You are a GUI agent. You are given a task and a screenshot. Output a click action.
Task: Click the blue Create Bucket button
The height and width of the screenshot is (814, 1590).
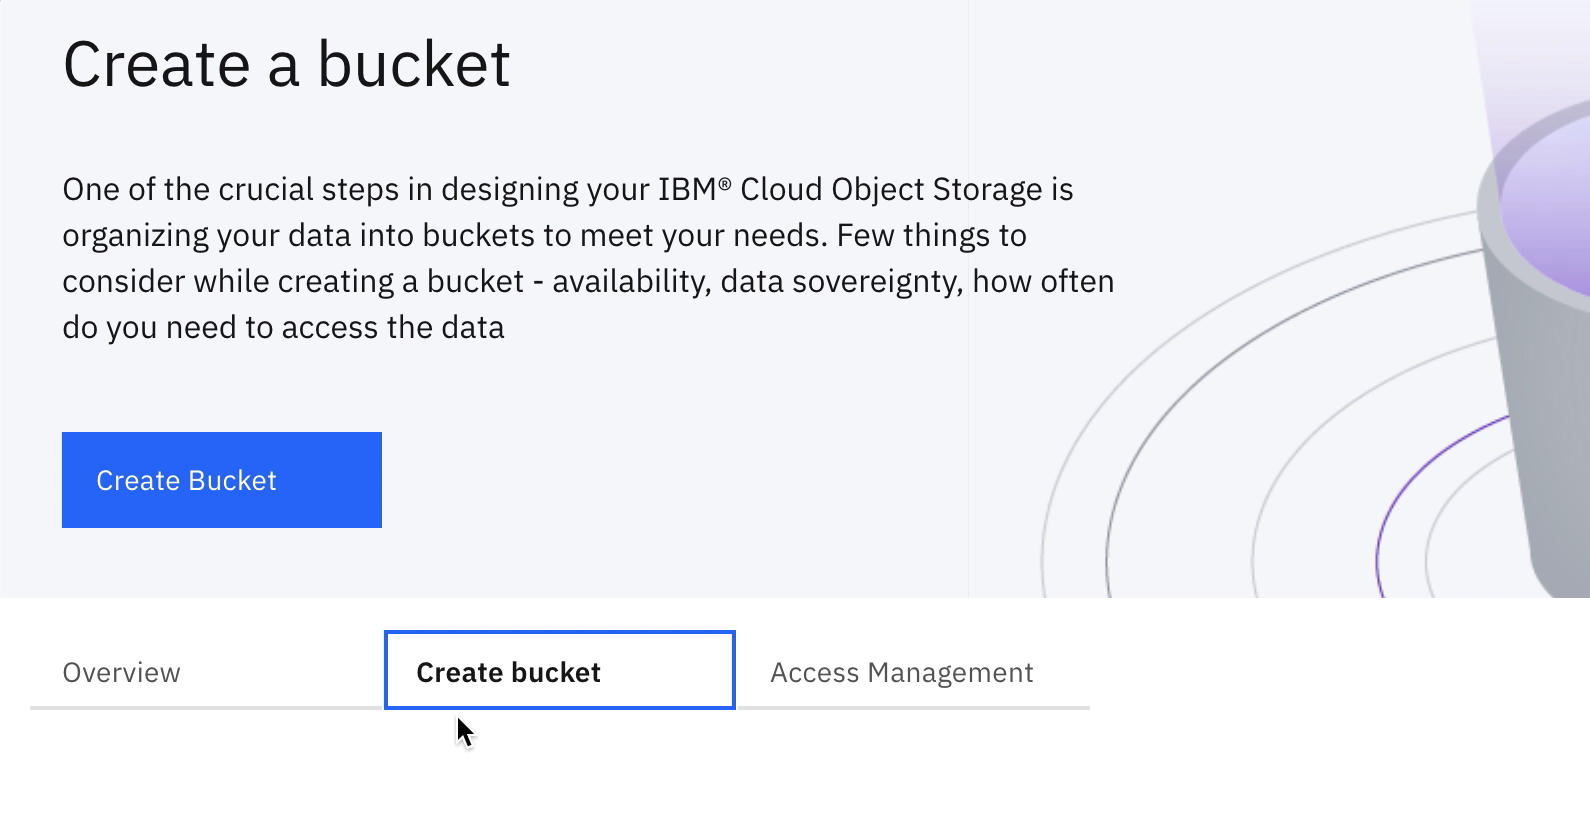(x=222, y=480)
